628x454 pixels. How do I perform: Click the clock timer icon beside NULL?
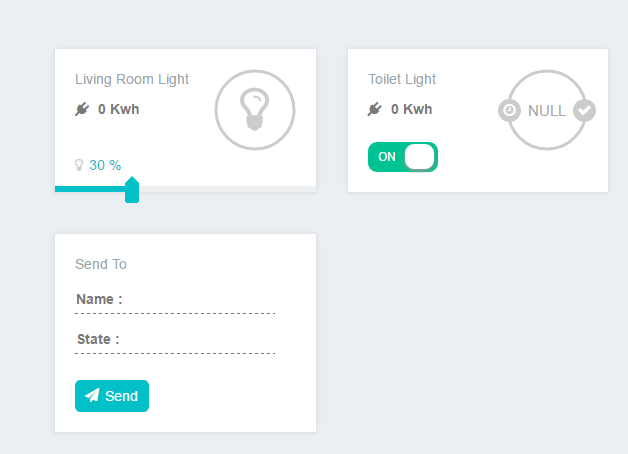[509, 110]
